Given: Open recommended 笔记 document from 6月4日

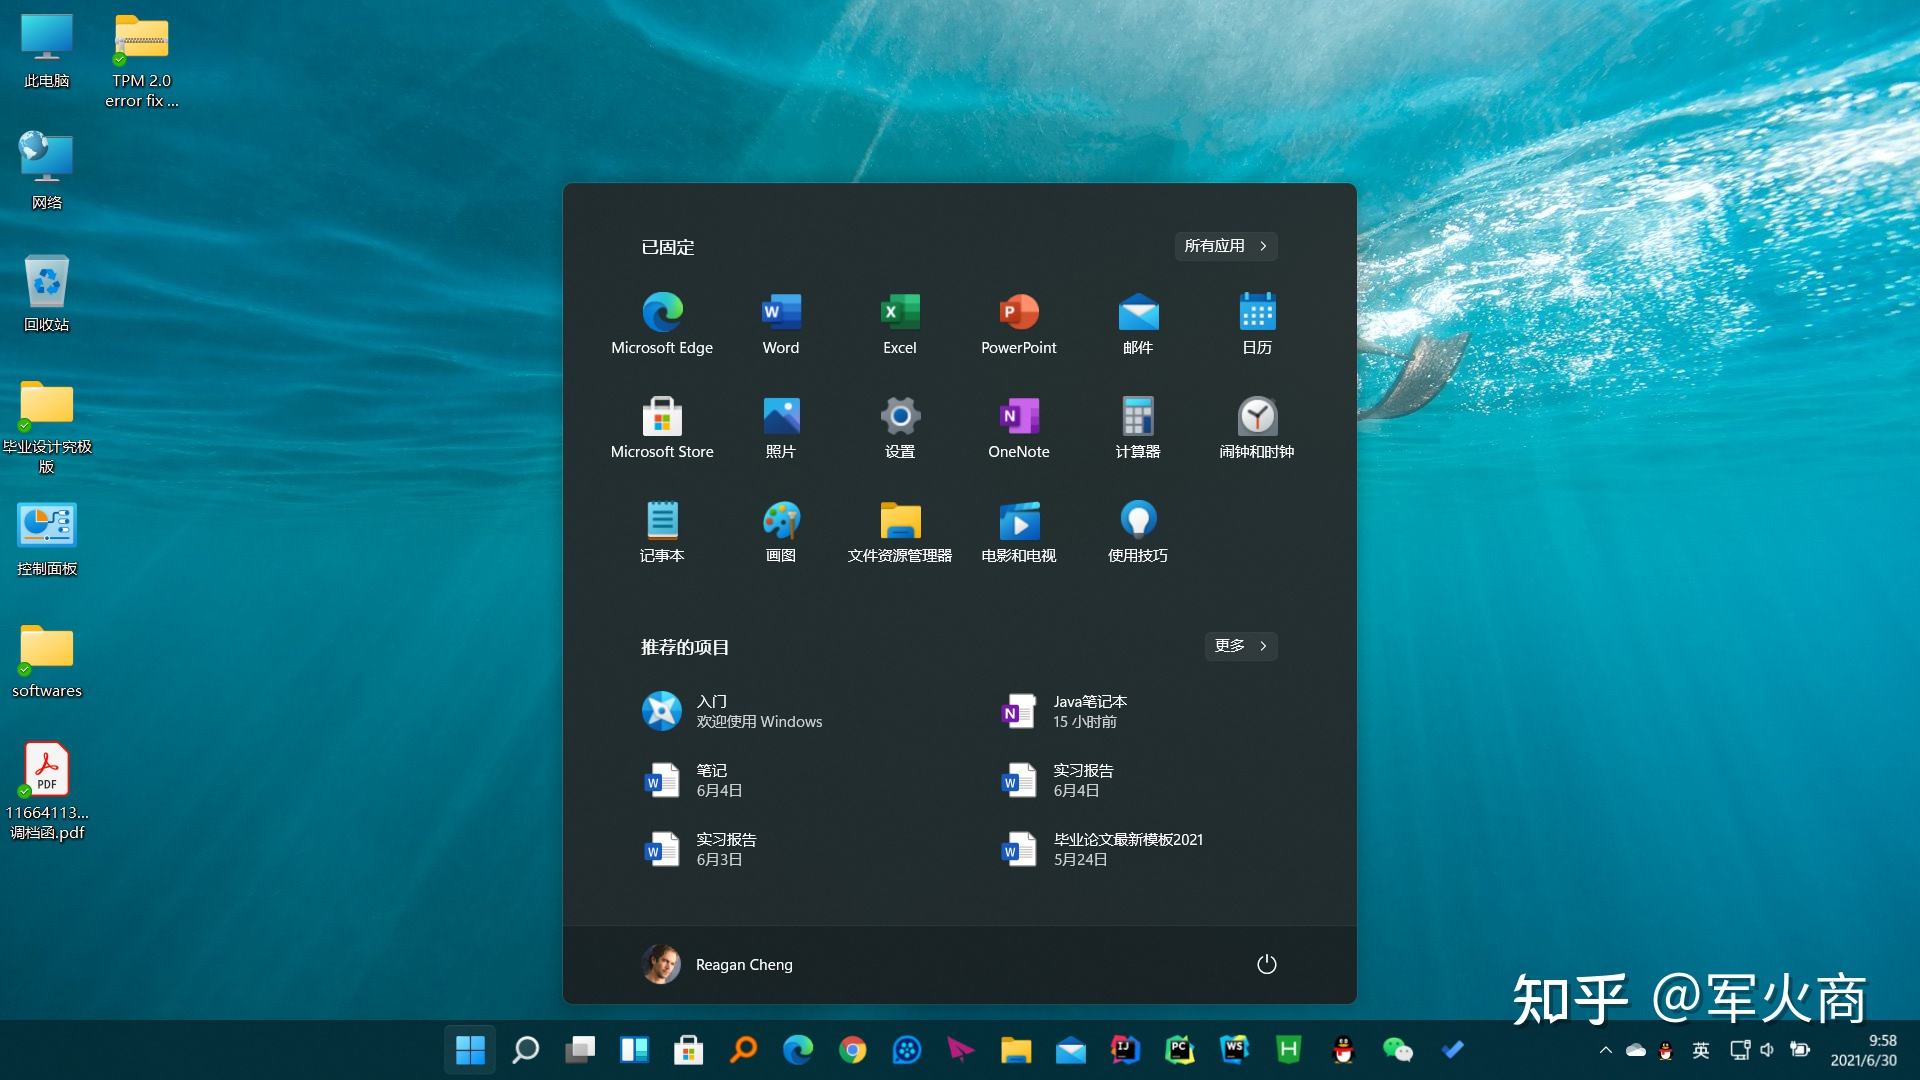Looking at the screenshot, I should coord(692,780).
